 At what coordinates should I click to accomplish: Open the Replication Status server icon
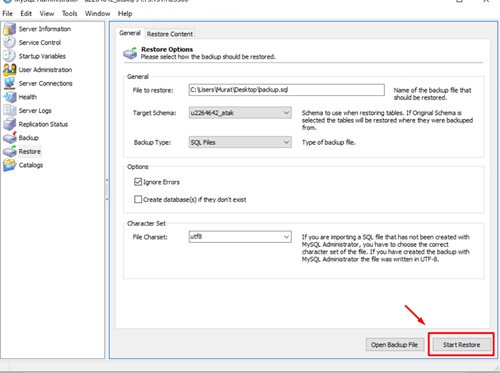coord(9,124)
